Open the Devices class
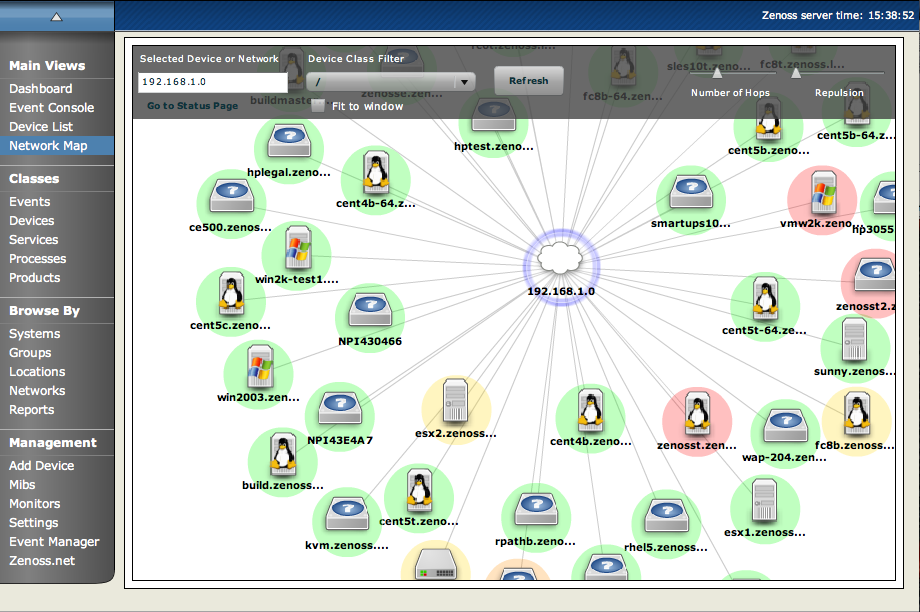920x612 pixels. 32,221
